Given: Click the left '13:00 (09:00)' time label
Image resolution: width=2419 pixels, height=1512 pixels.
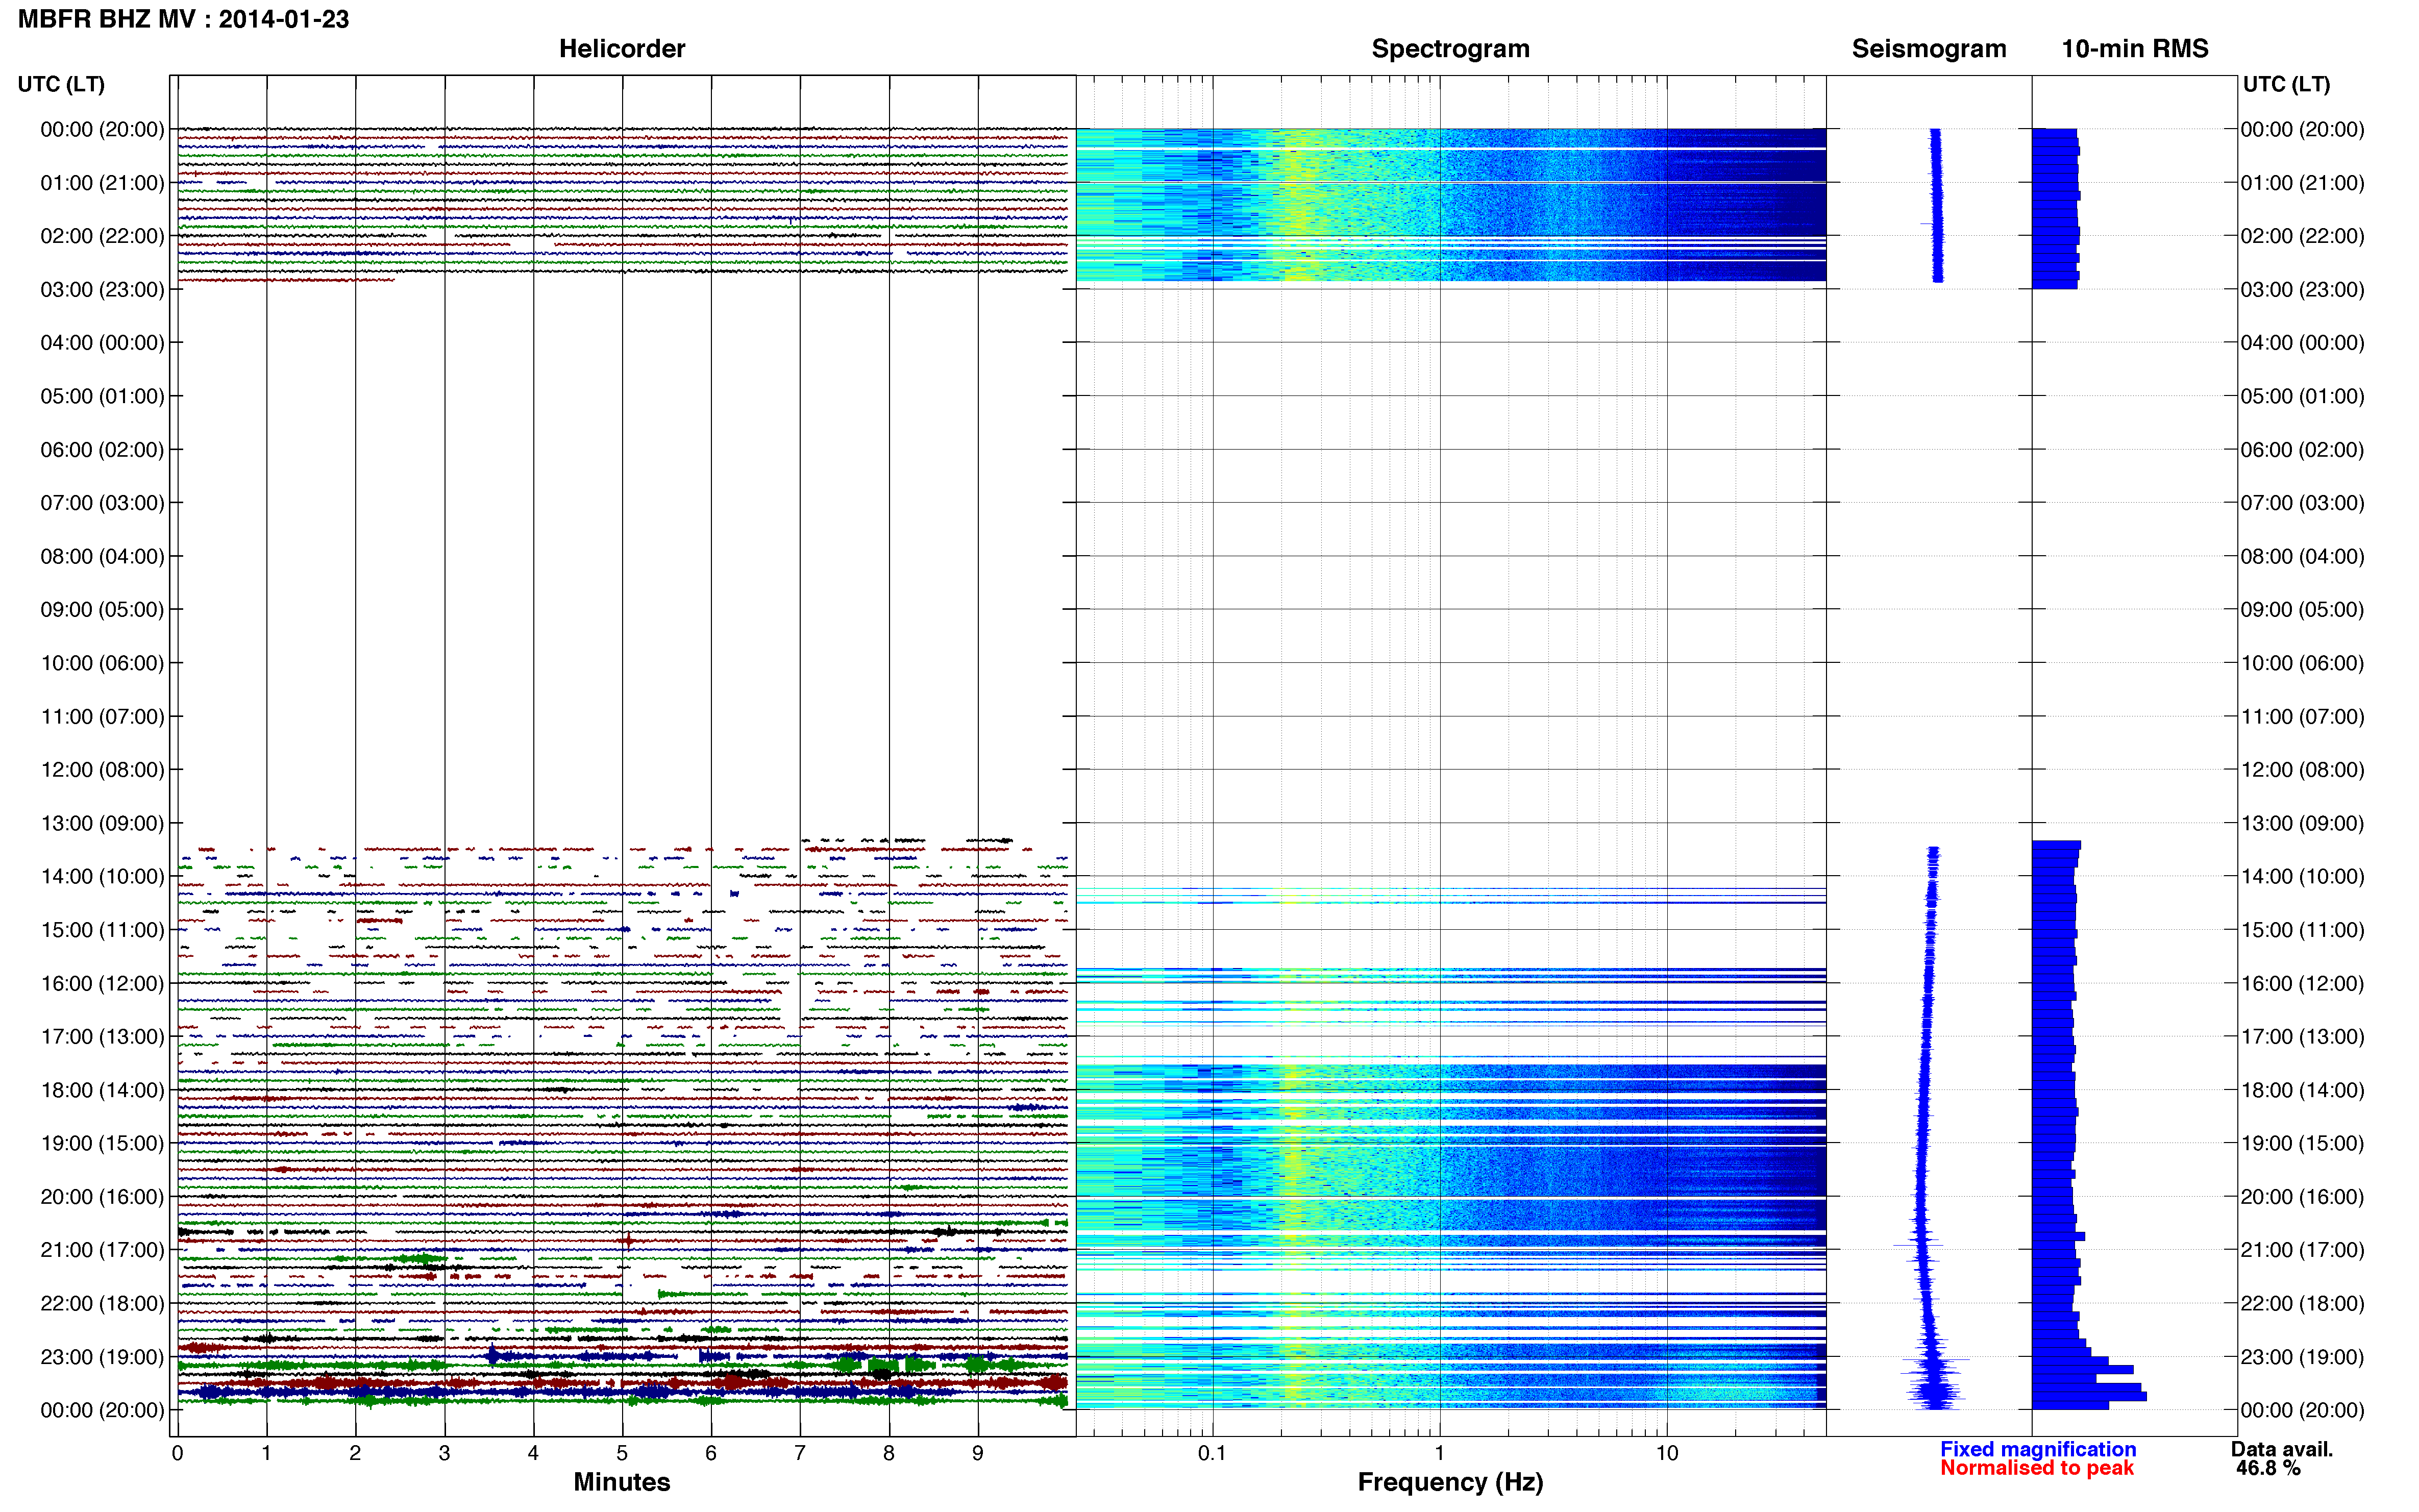Looking at the screenshot, I should [102, 823].
